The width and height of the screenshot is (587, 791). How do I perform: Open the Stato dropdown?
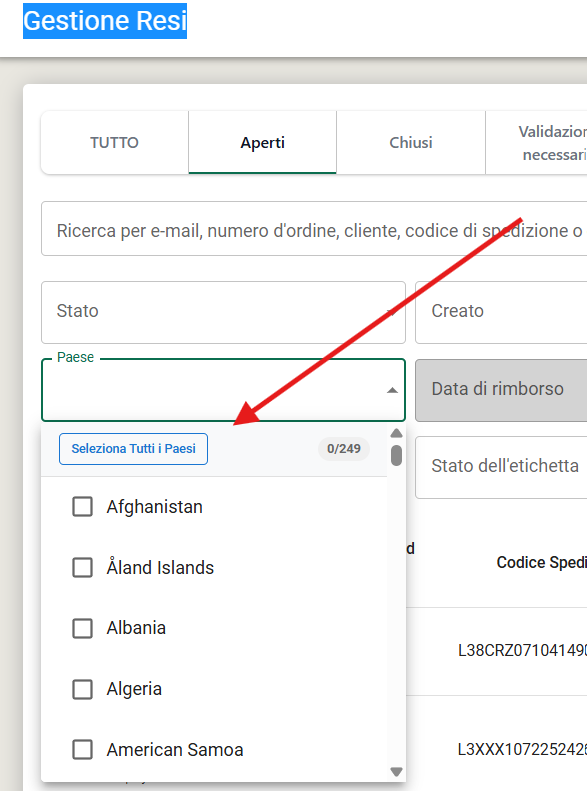pos(223,312)
